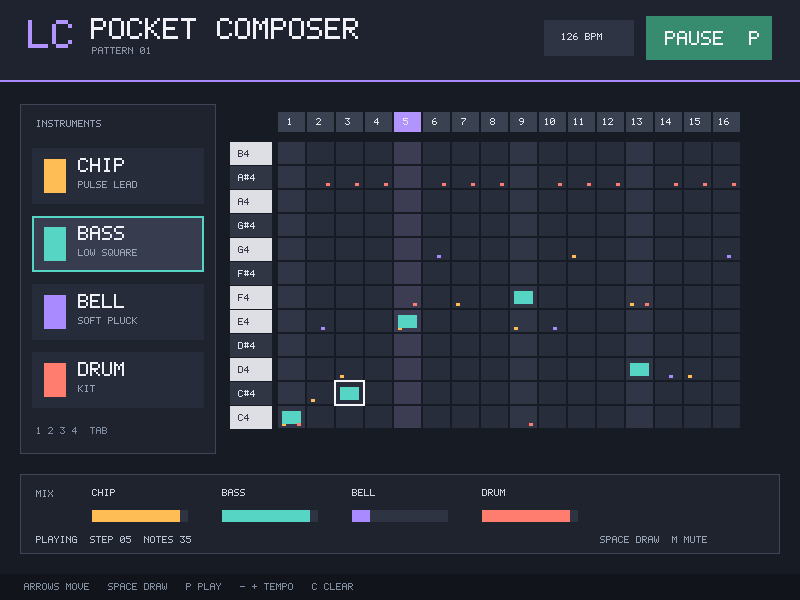Adjust the CHIP mix volume bar
The image size is (800, 600).
tap(140, 516)
